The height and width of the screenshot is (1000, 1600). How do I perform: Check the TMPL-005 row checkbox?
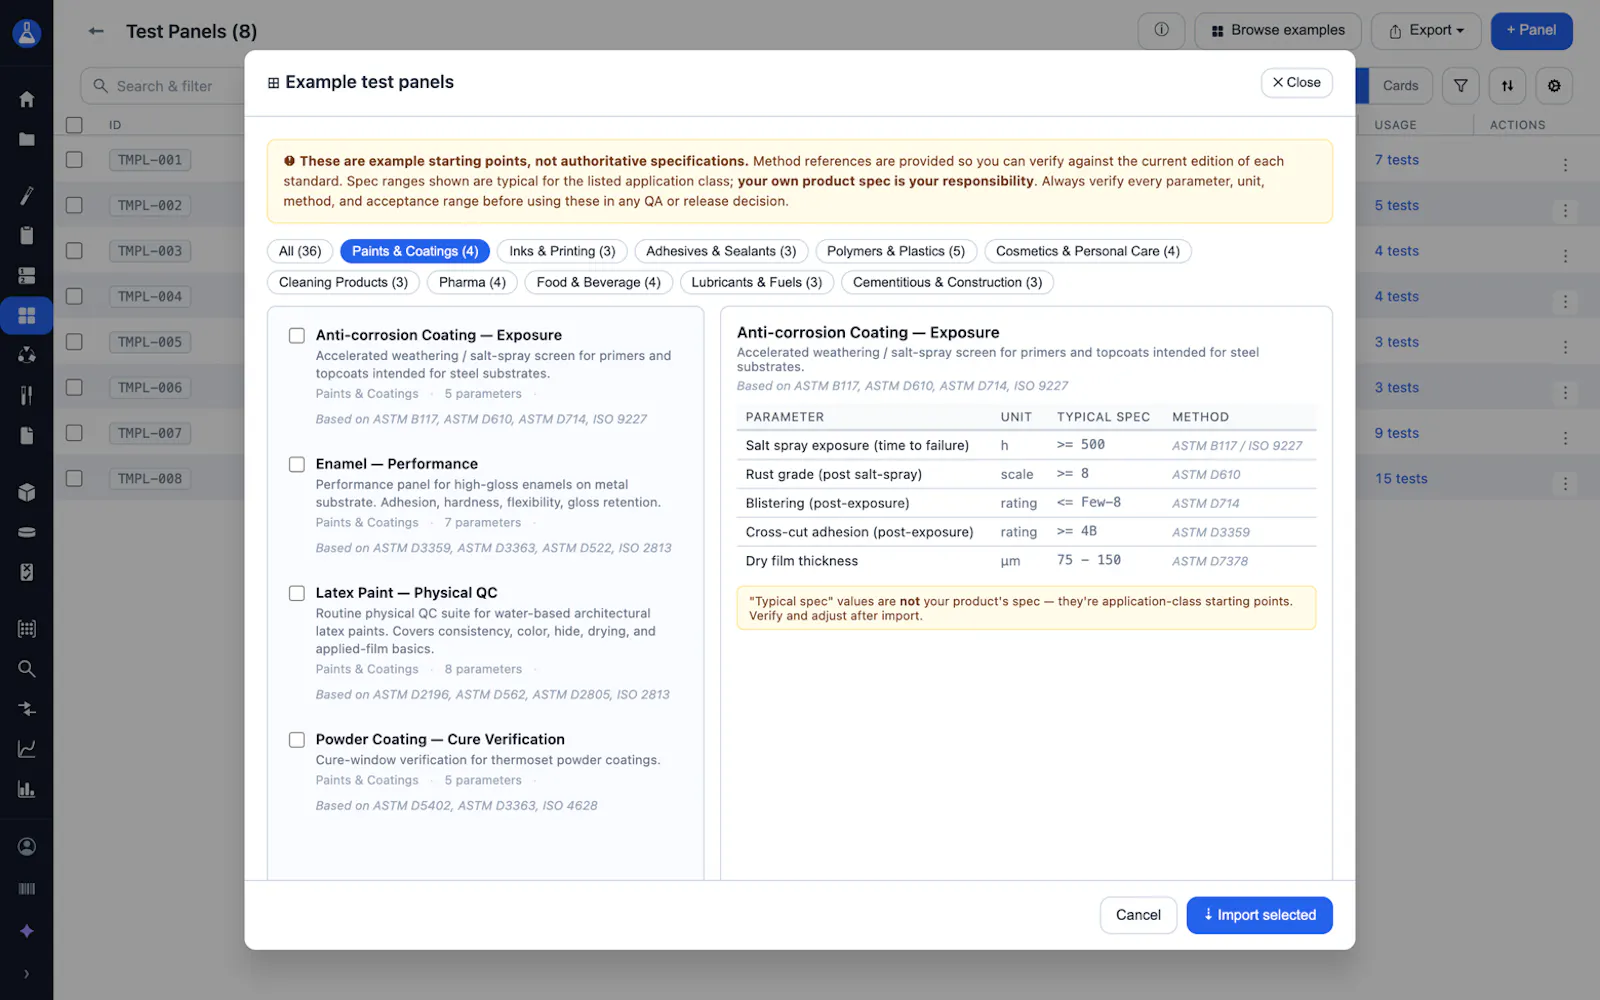74,342
